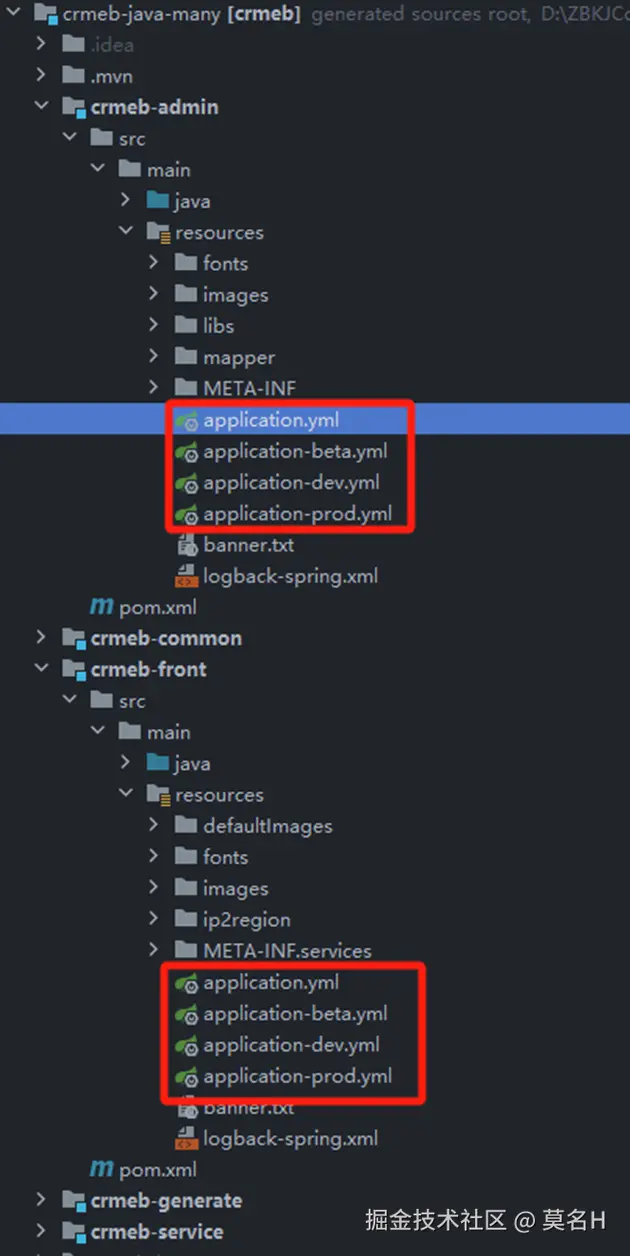Select the defaultImages folder

pyautogui.click(x=267, y=826)
